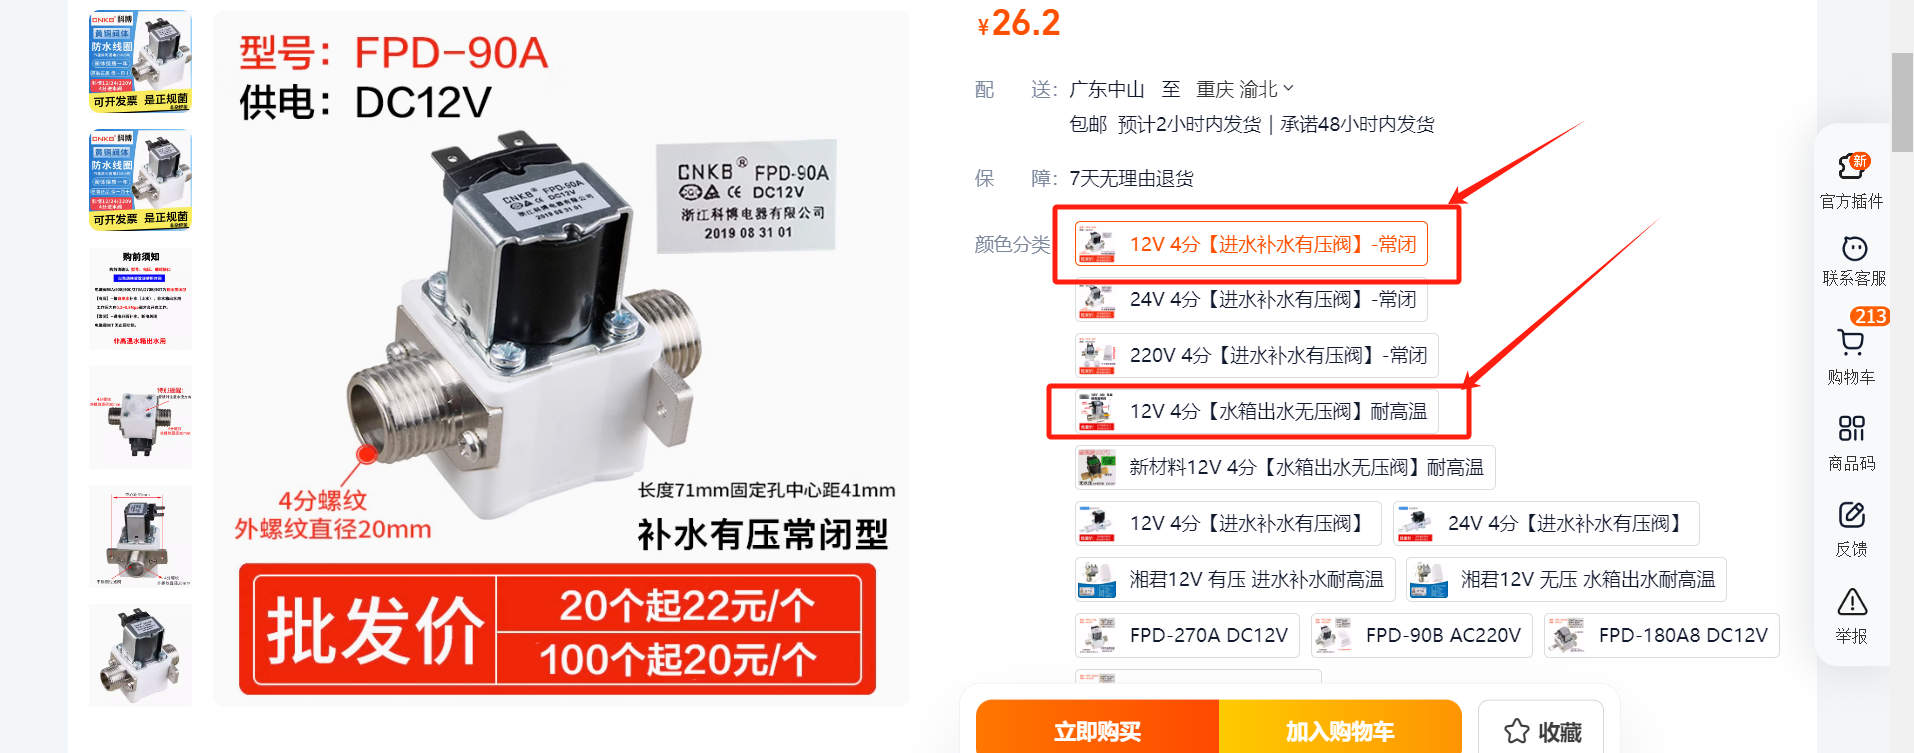Expand the 重庆 渝北 delivery location dropdown

(1244, 89)
